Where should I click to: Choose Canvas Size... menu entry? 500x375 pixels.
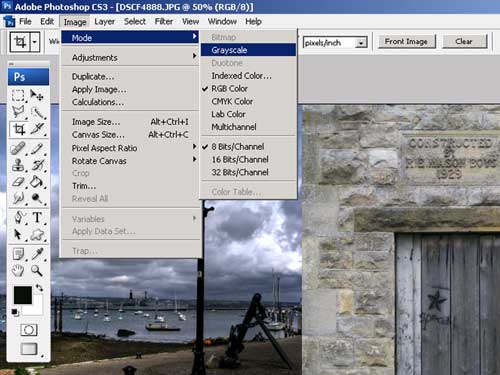coord(130,135)
